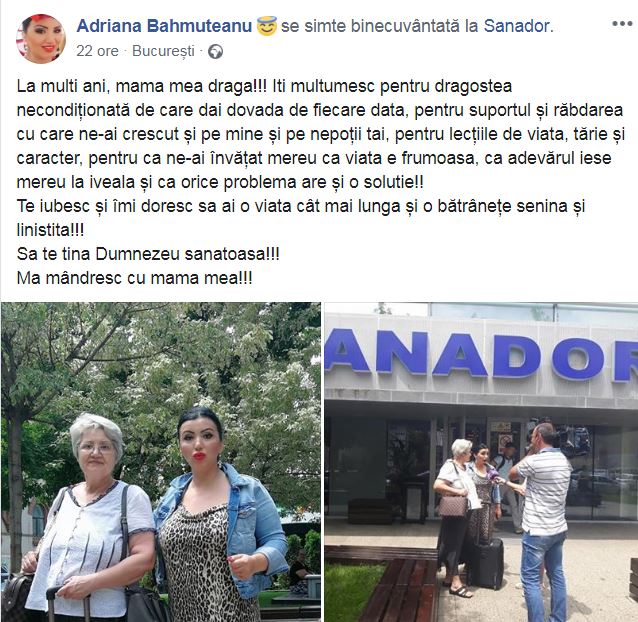638x622 pixels.
Task: Click the woman in denim jacket
Action: point(220,515)
